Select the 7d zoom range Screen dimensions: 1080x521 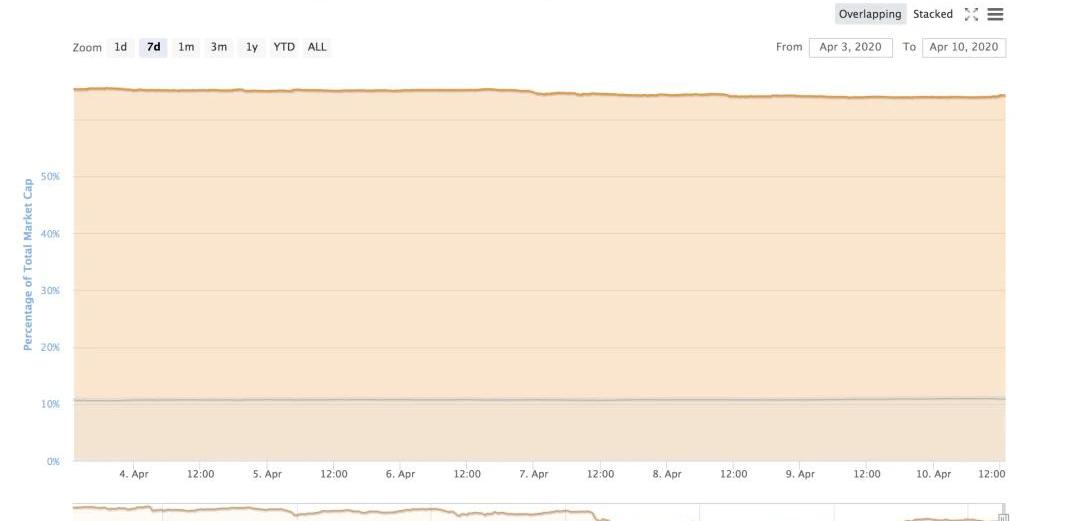click(153, 47)
